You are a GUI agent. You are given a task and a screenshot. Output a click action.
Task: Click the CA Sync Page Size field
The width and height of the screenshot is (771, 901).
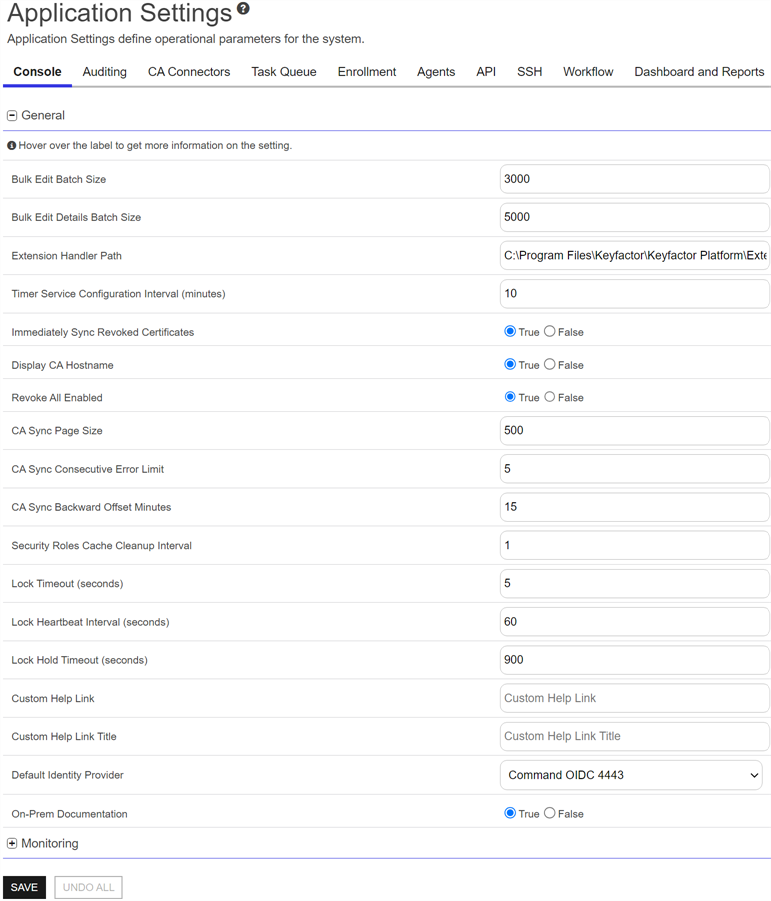pos(635,430)
